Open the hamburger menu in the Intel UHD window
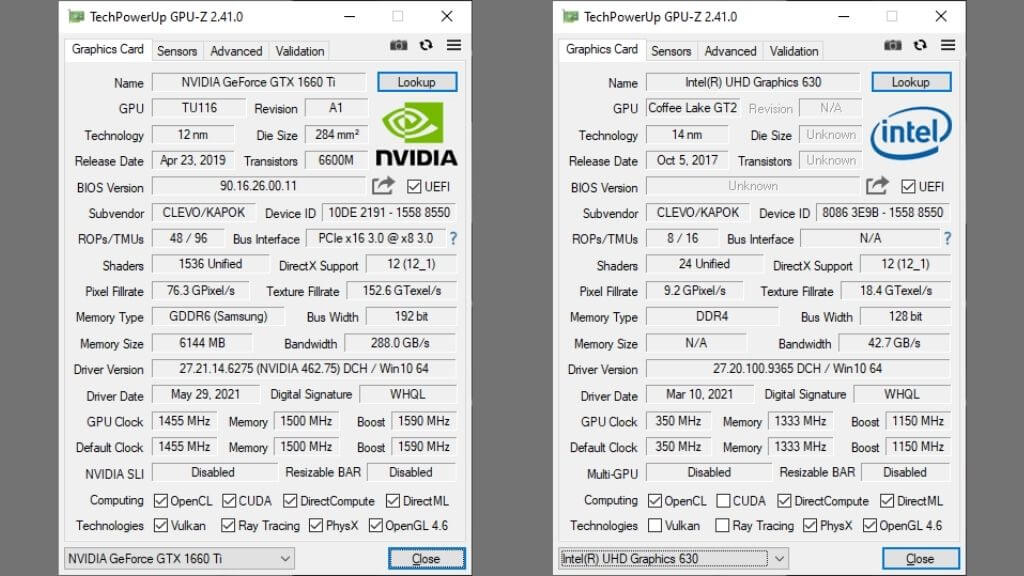Image resolution: width=1024 pixels, height=576 pixels. (948, 45)
